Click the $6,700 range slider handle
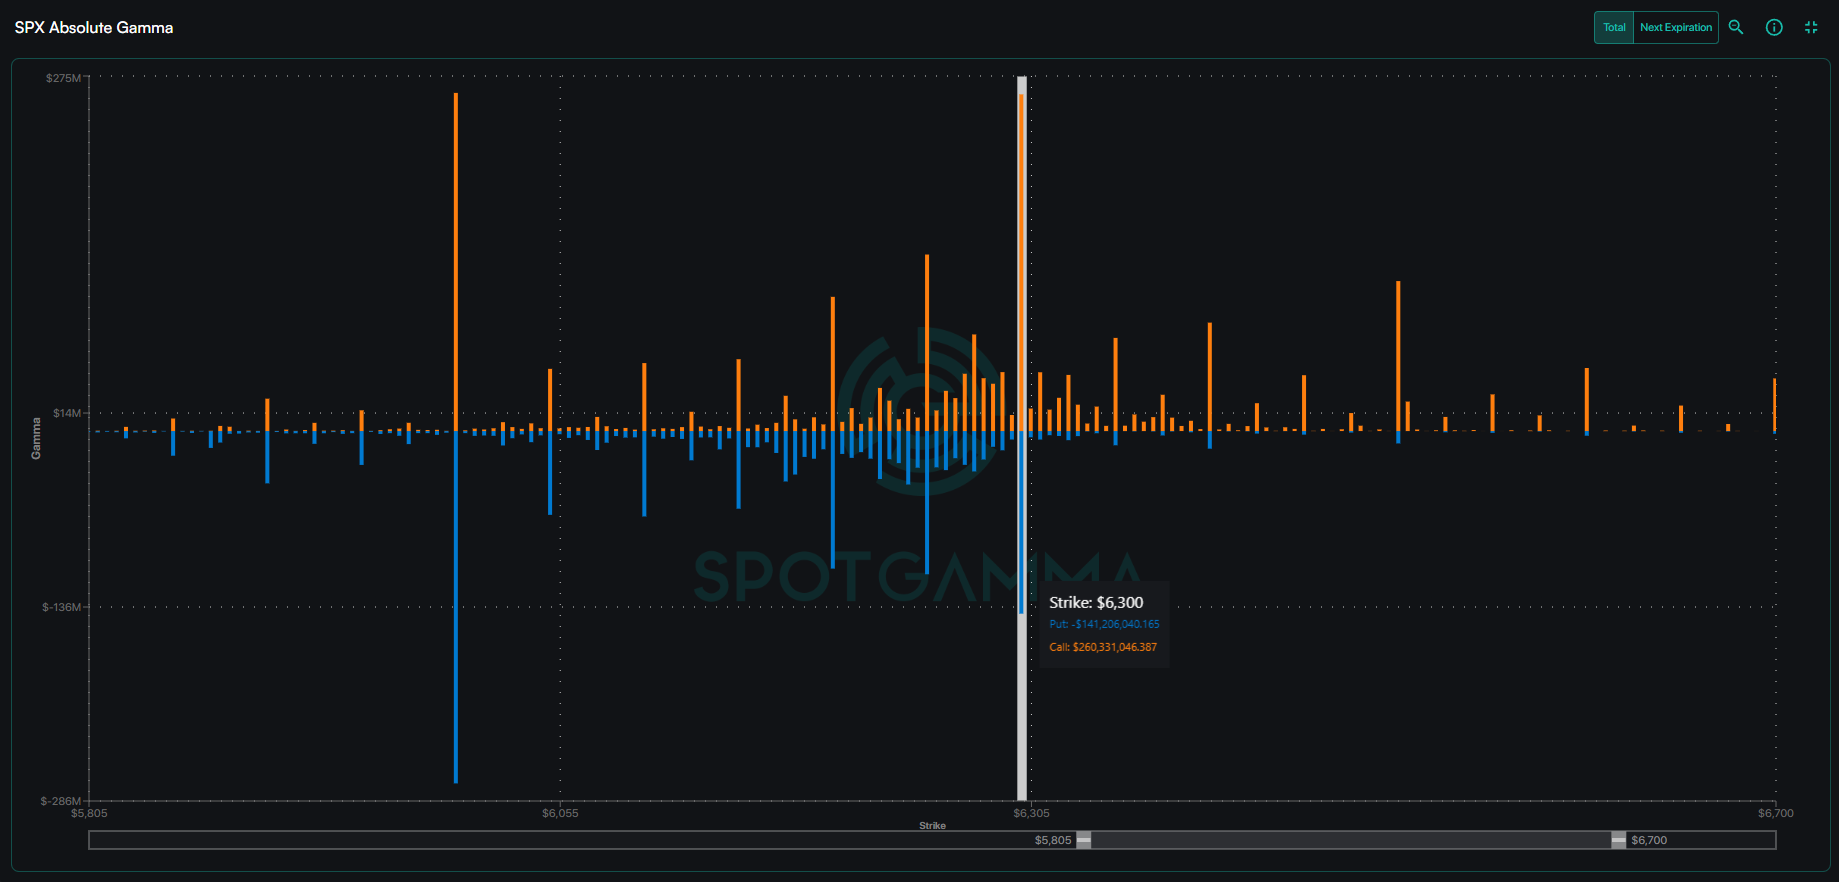Screen dimensions: 1839x882 [x=1618, y=840]
